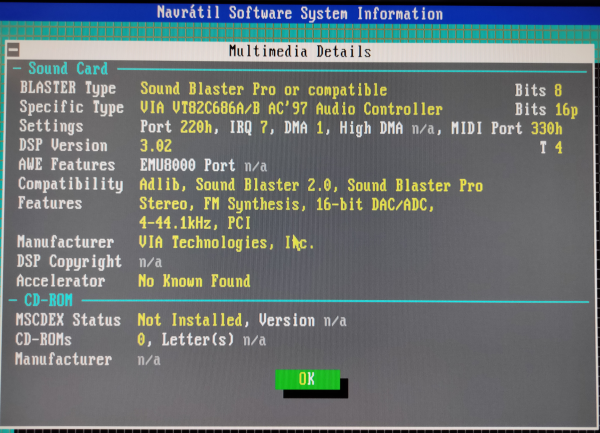
Task: Click the Navrátil Software System Information header
Action: 300,13
